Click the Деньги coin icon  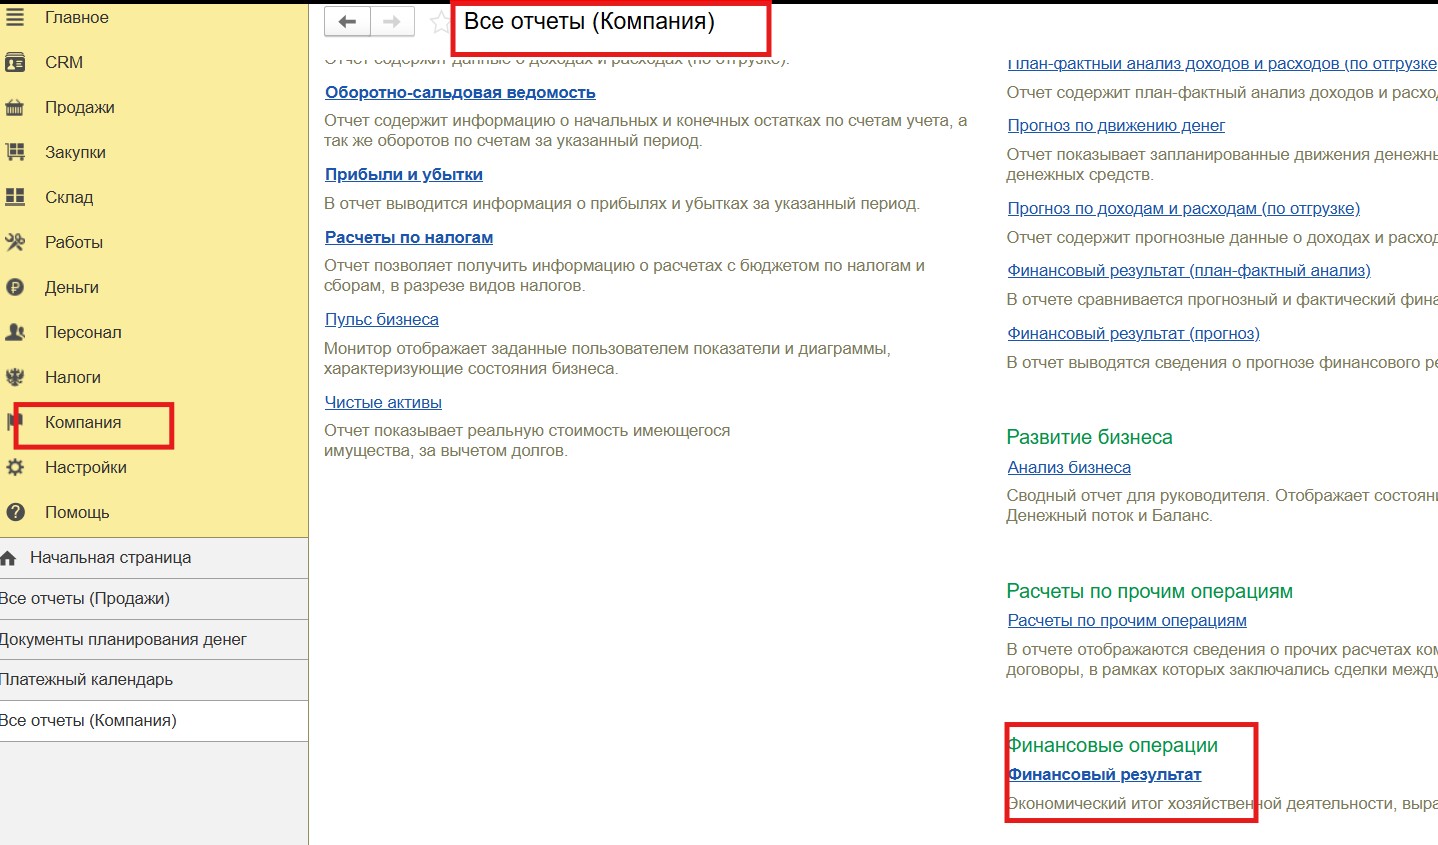15,287
